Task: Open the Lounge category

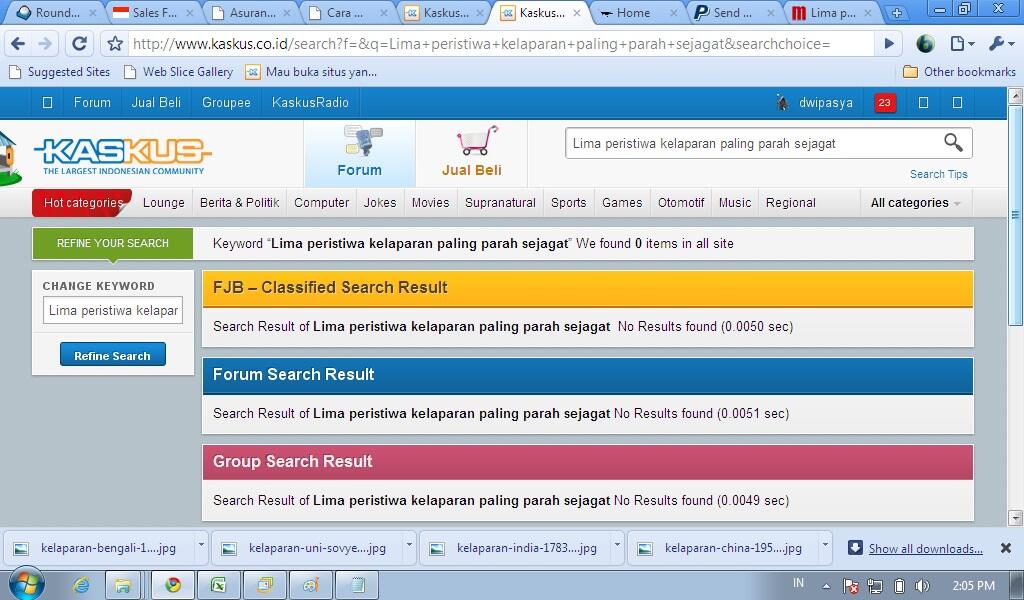Action: pos(164,203)
